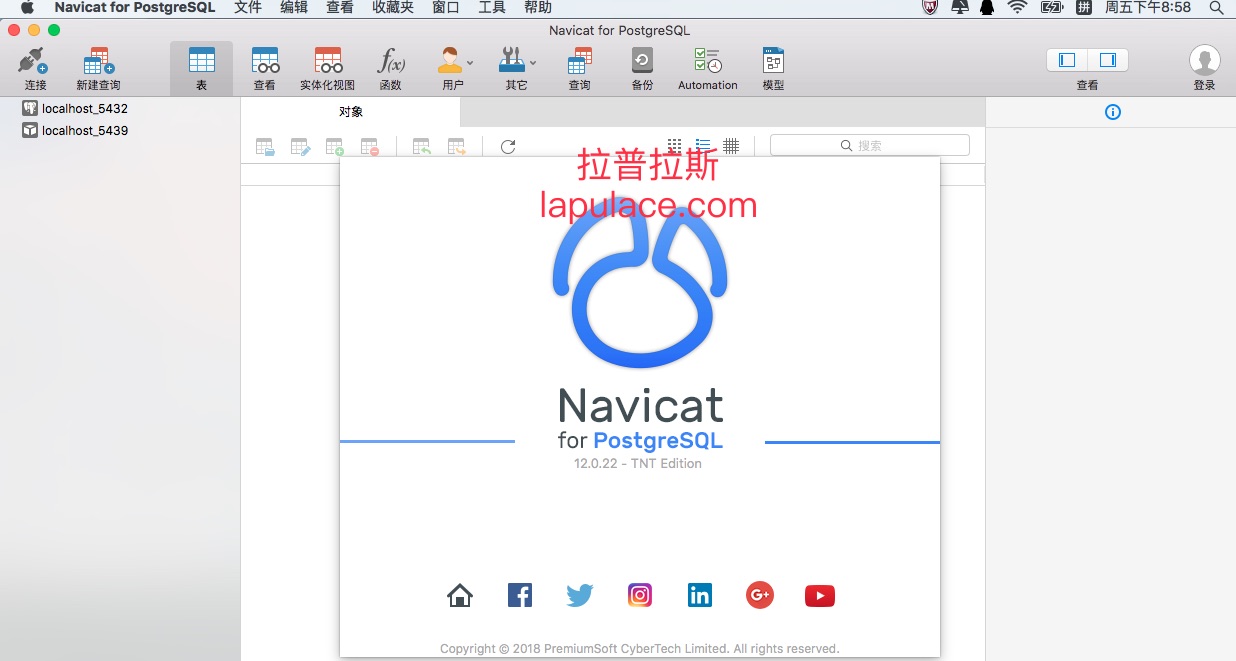Click the McAfee shield menu bar icon
Image resolution: width=1236 pixels, height=661 pixels.
tap(929, 8)
